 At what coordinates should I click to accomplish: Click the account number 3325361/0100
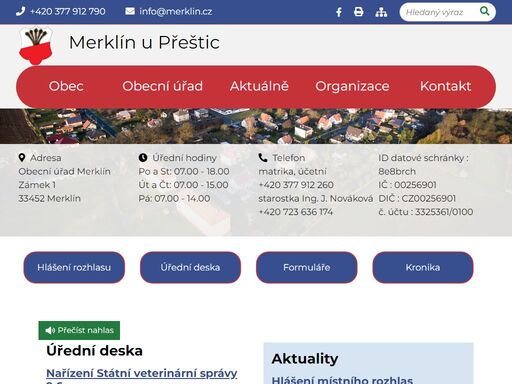point(444,212)
